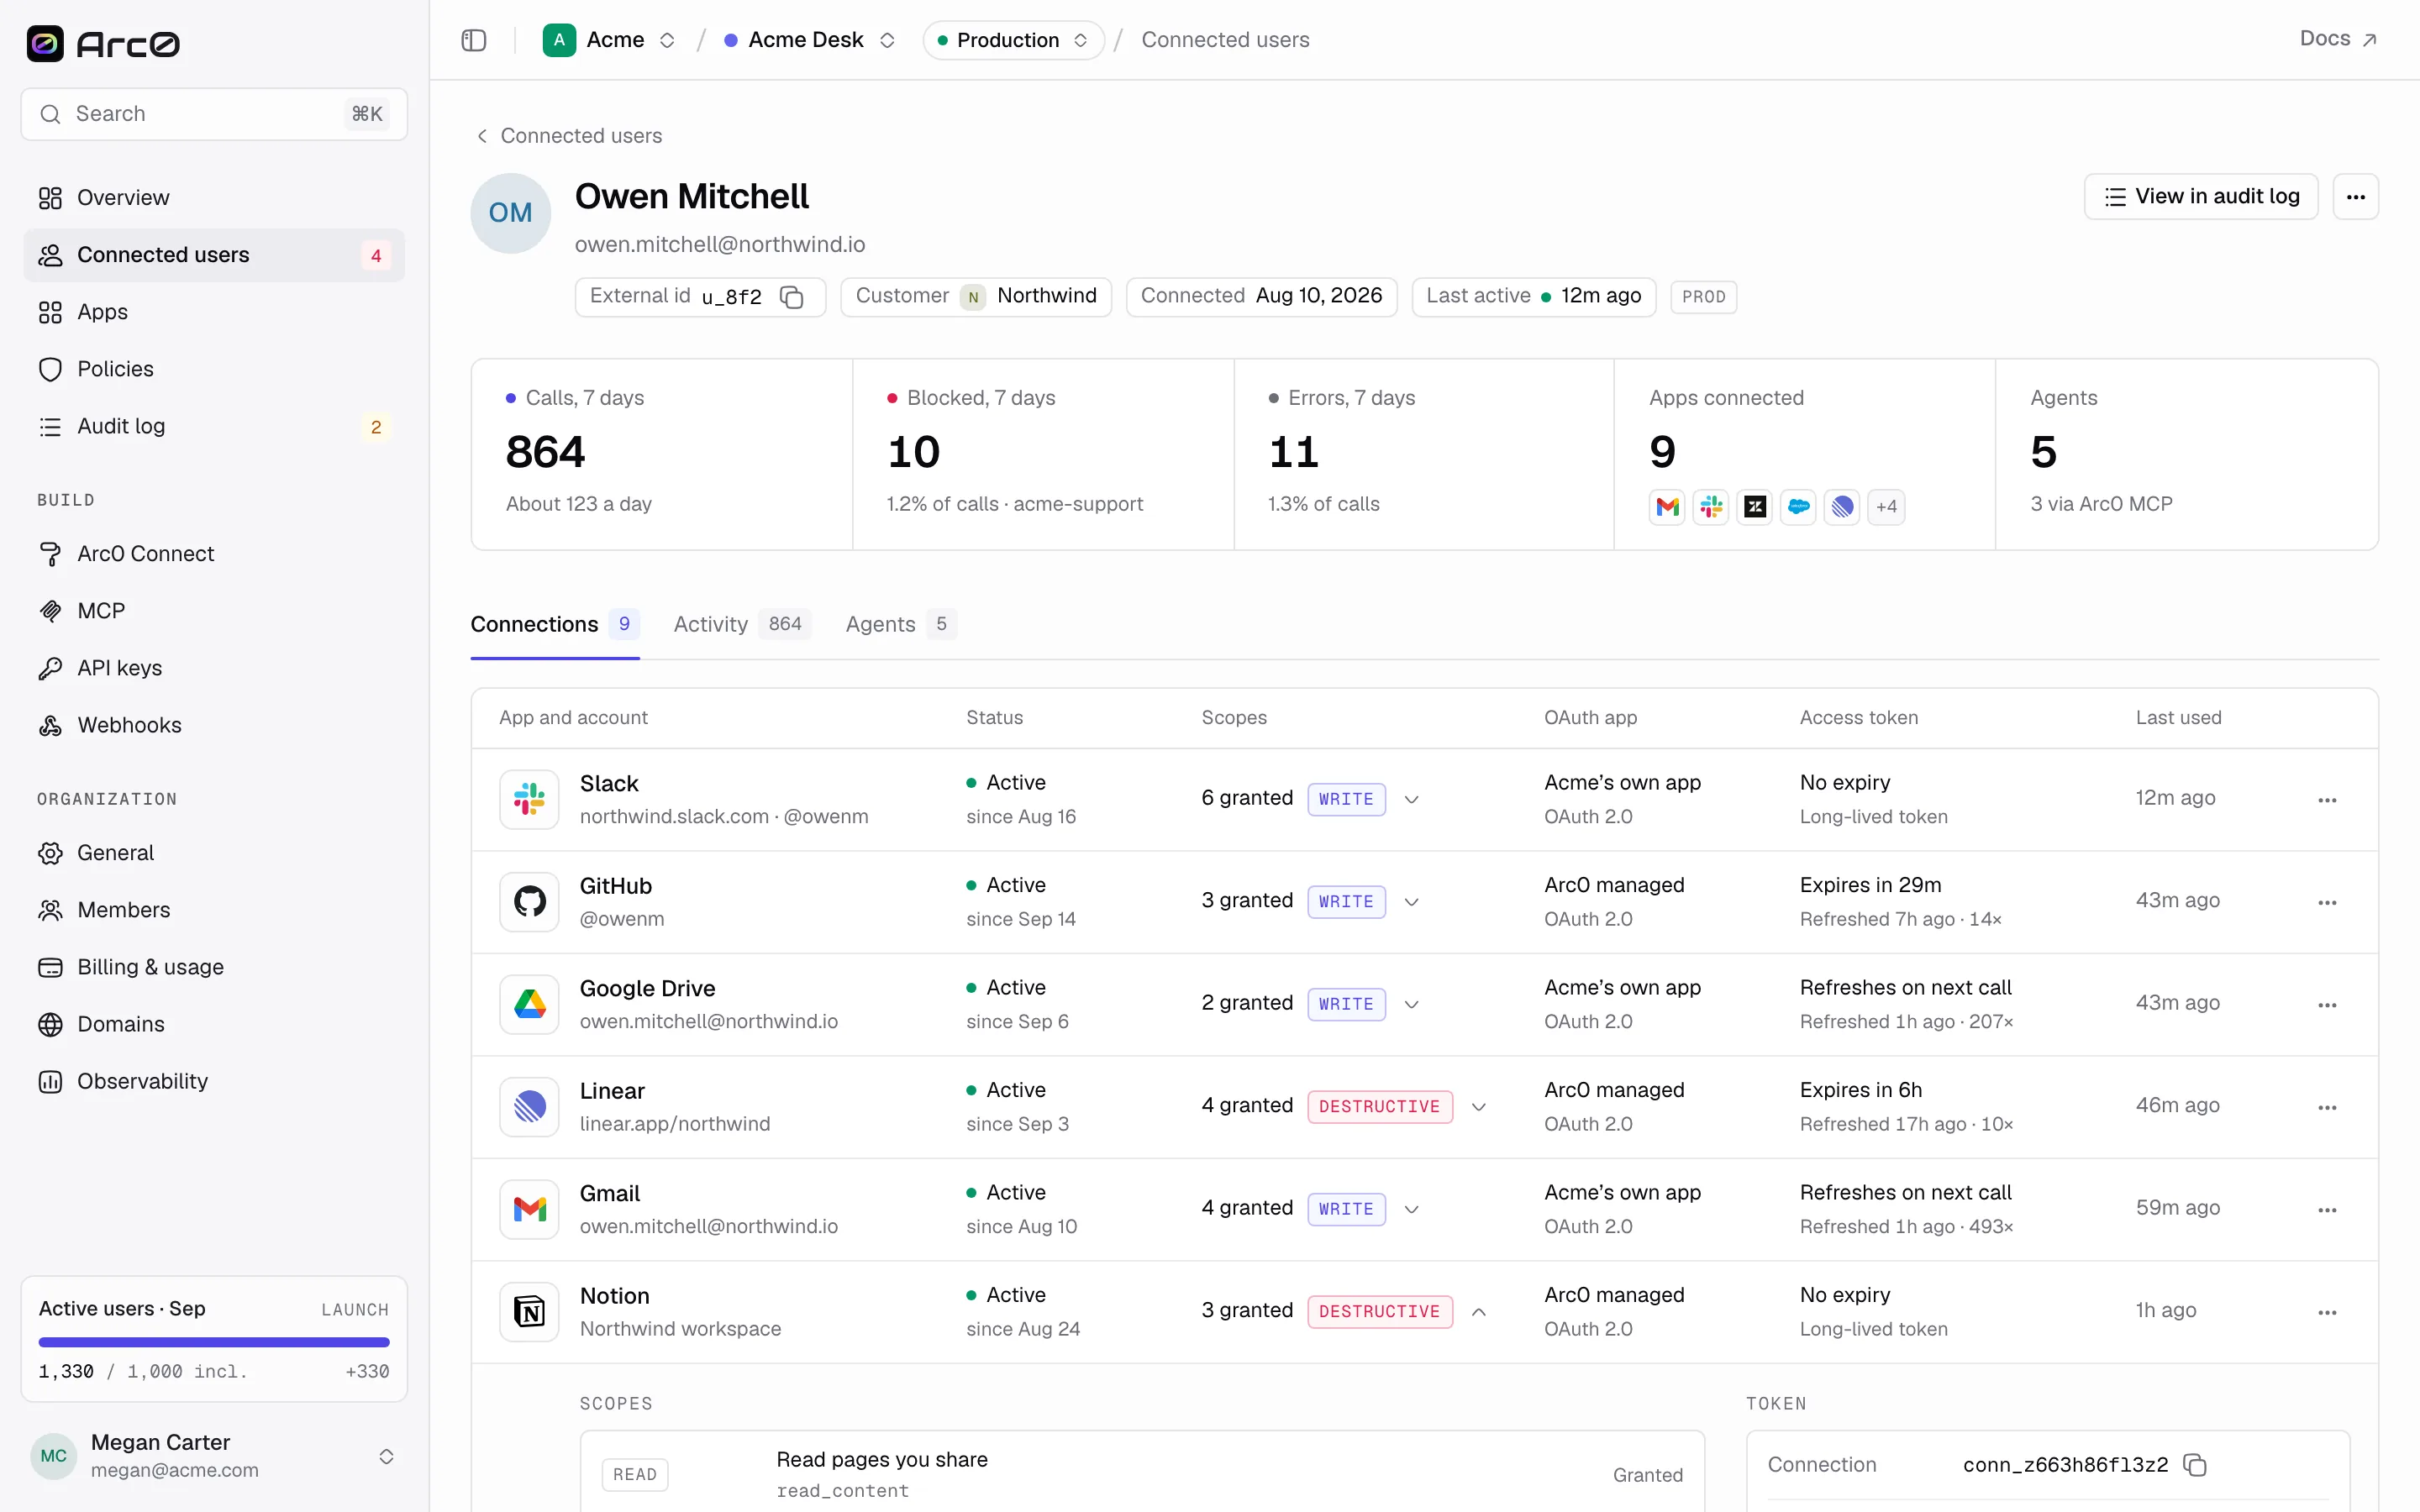Open Domains in sidebar
Screen dimensions: 2420x1512
(214, 1024)
